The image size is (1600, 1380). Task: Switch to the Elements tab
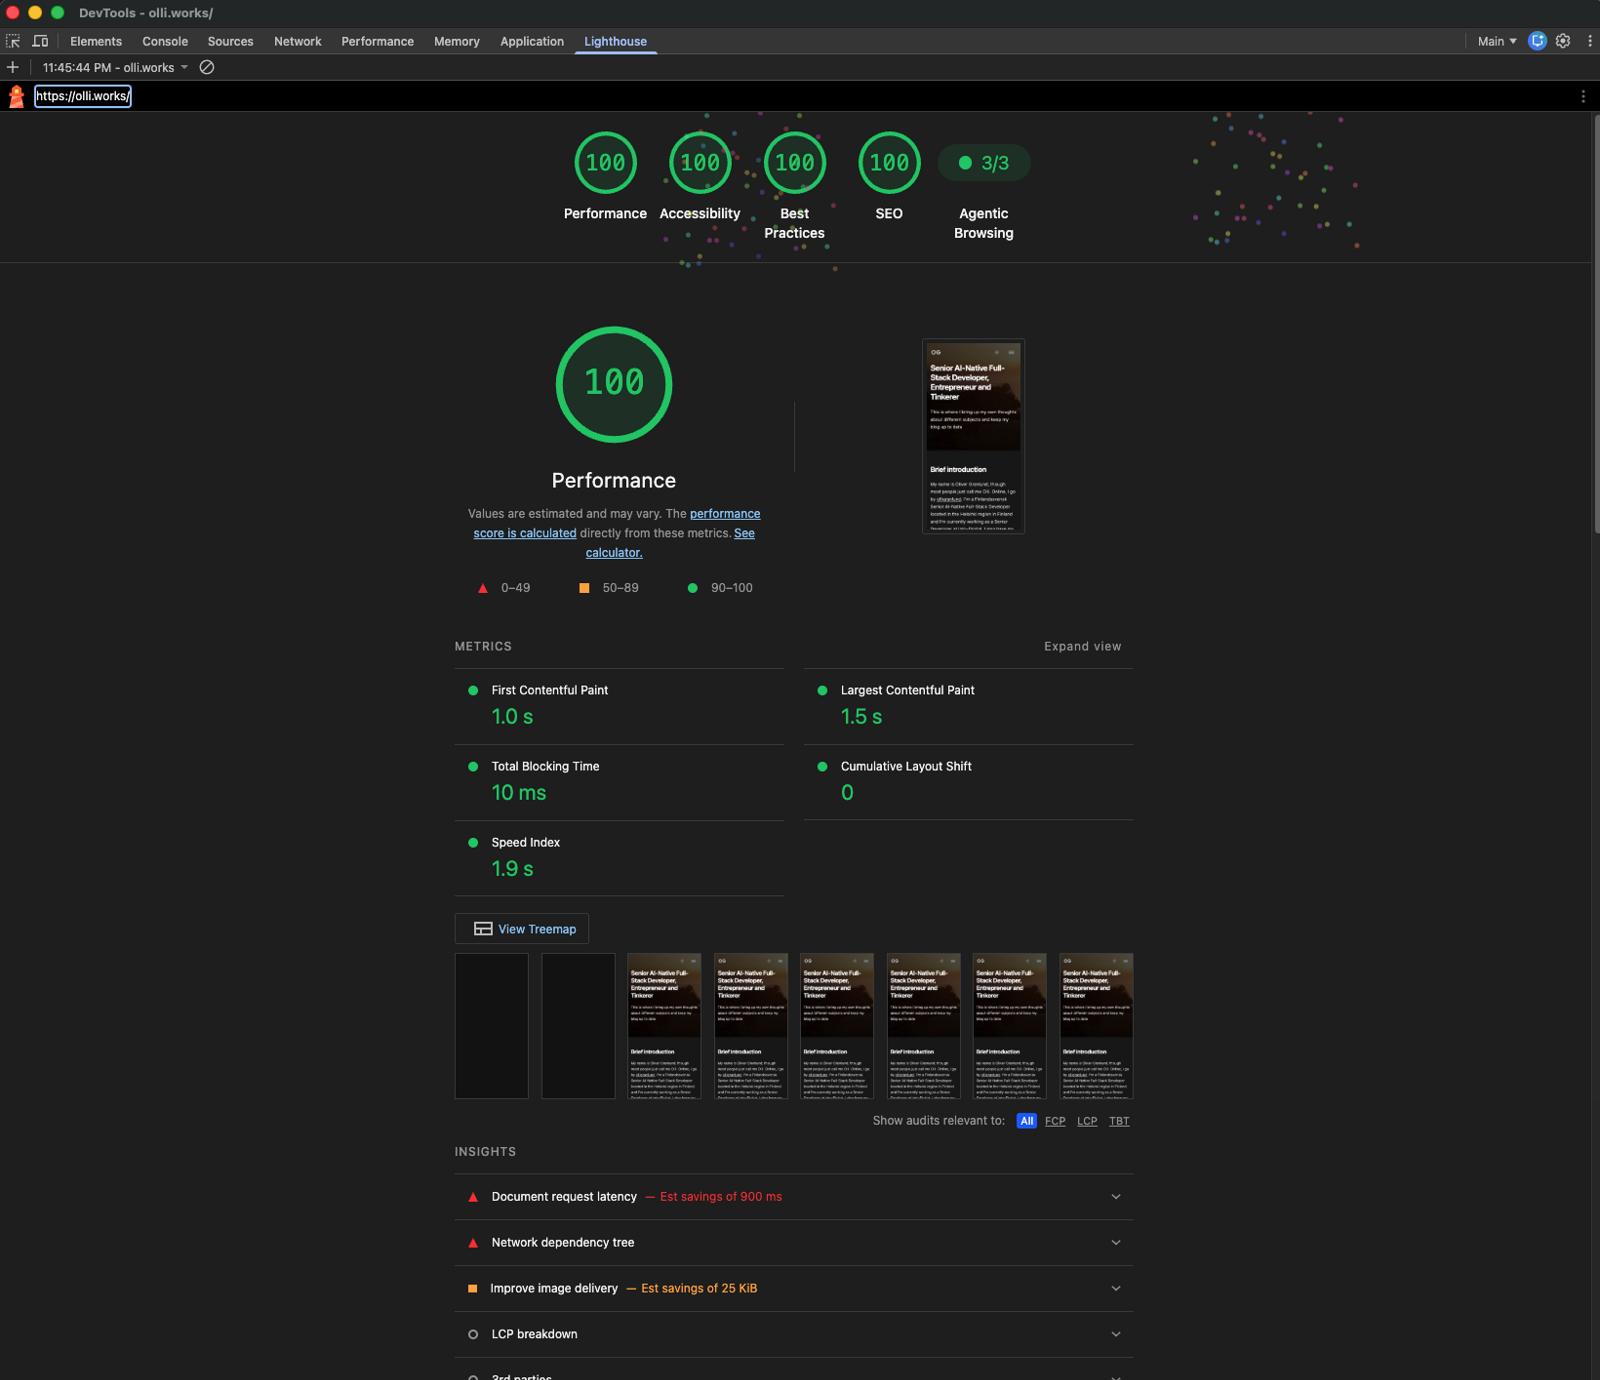pos(96,41)
